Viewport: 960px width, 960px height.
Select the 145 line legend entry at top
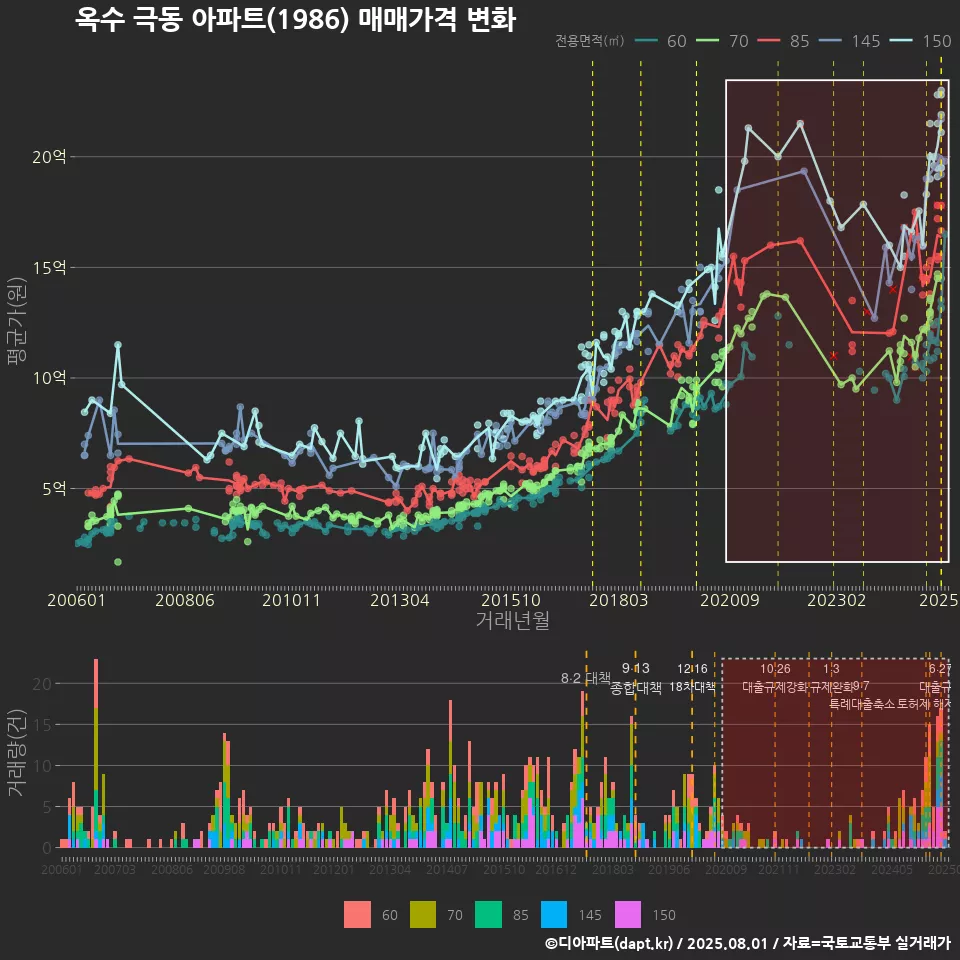coord(850,41)
